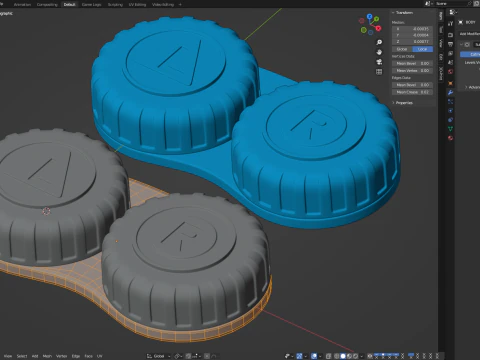Open the Object Data green triangle icon

pyautogui.click(x=450, y=129)
